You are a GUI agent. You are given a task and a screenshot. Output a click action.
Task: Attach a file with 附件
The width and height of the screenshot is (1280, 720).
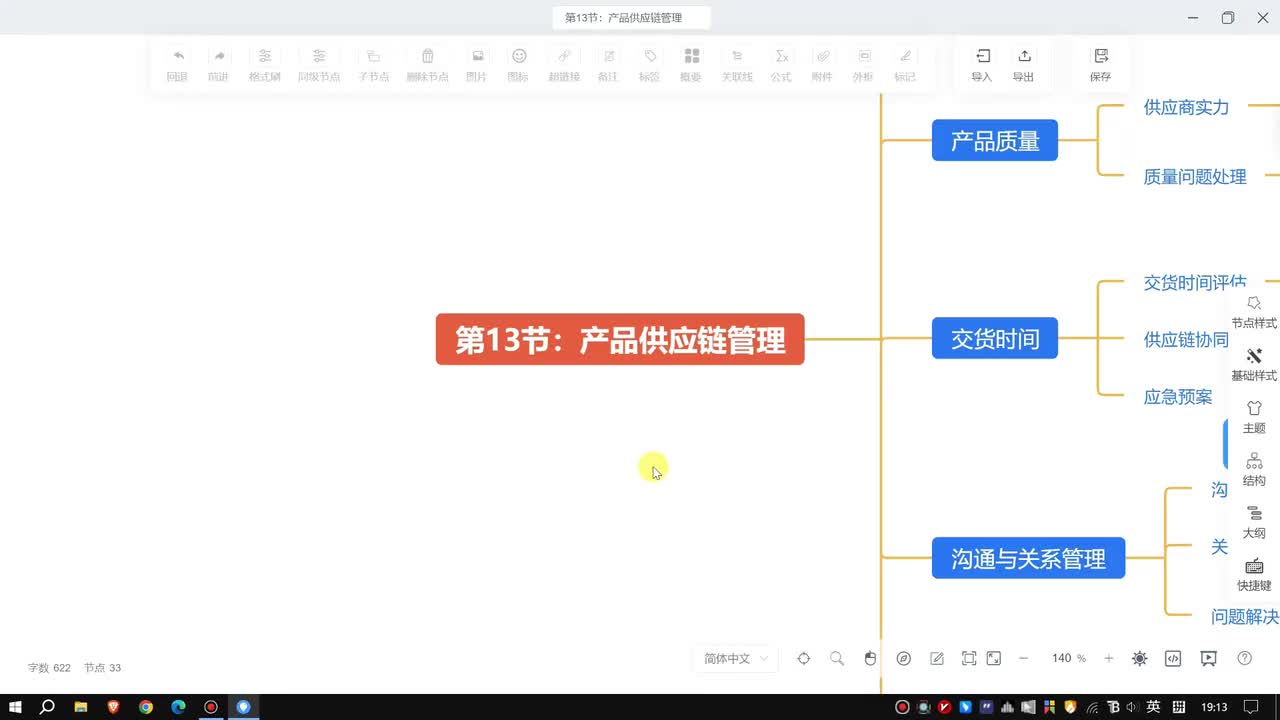822,64
